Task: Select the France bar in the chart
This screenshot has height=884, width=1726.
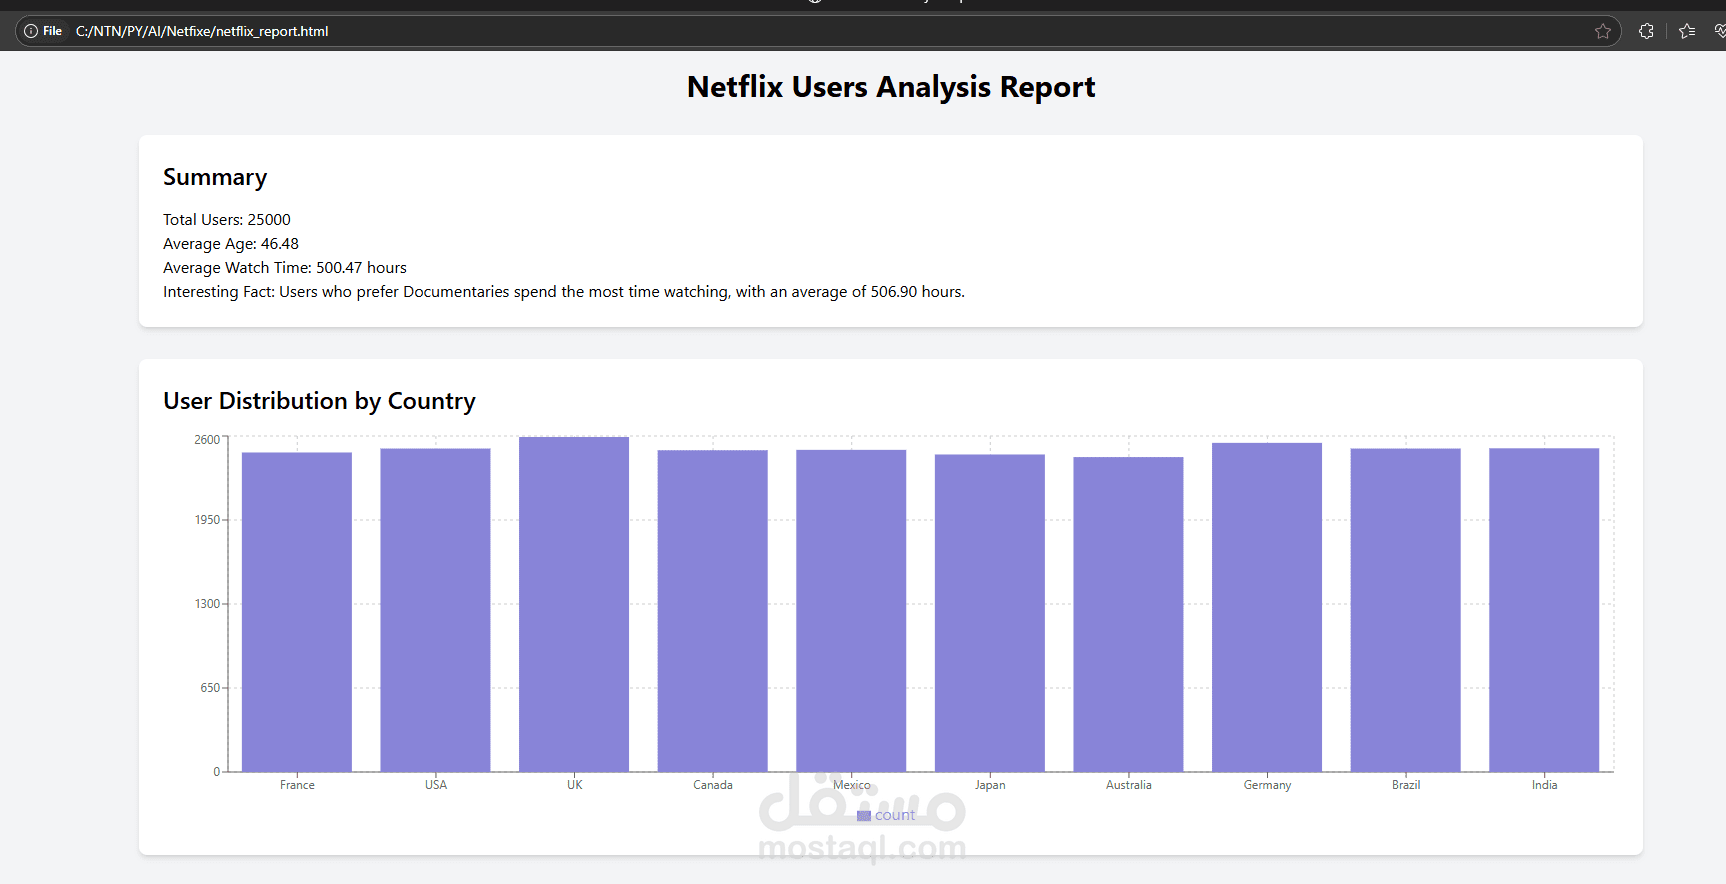Action: (297, 612)
